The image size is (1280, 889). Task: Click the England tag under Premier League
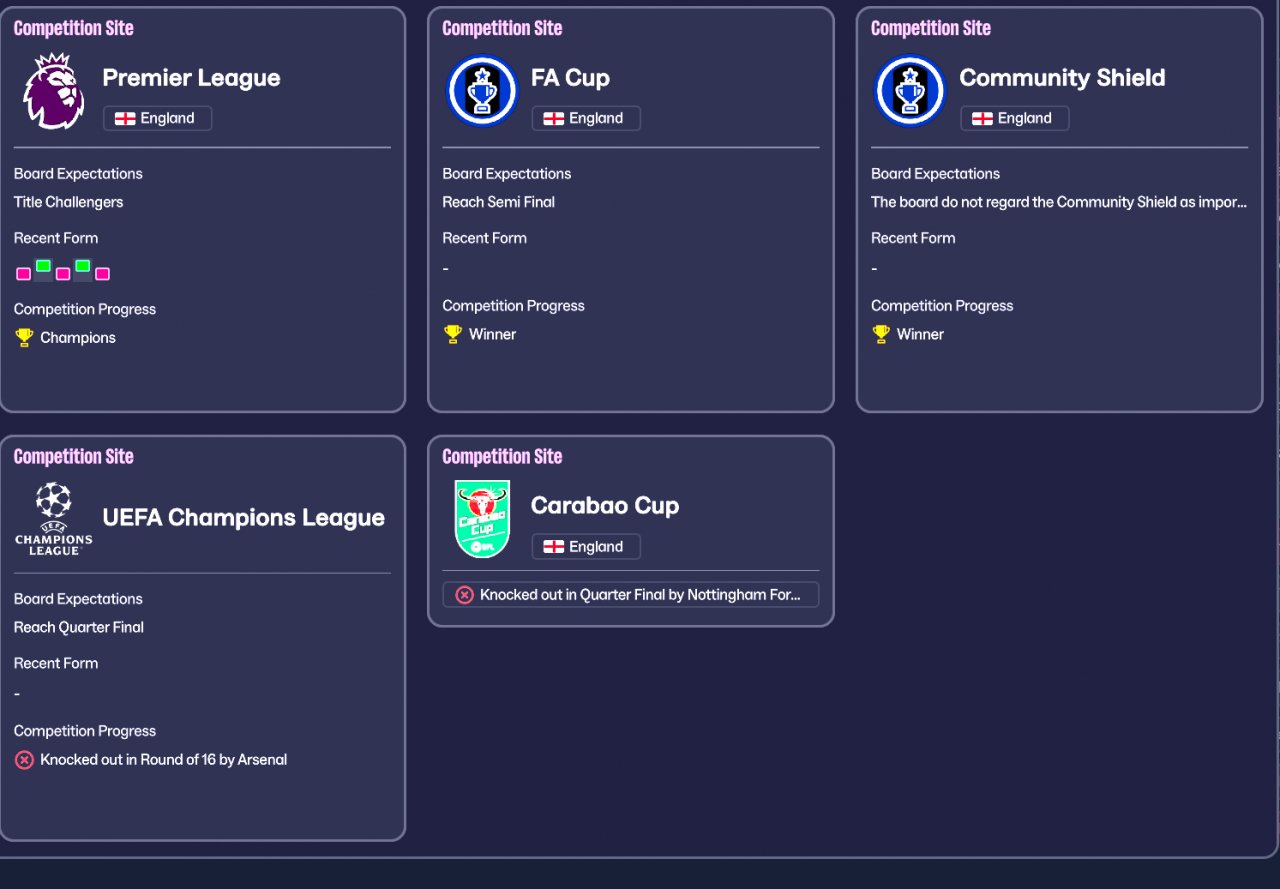[x=157, y=118]
